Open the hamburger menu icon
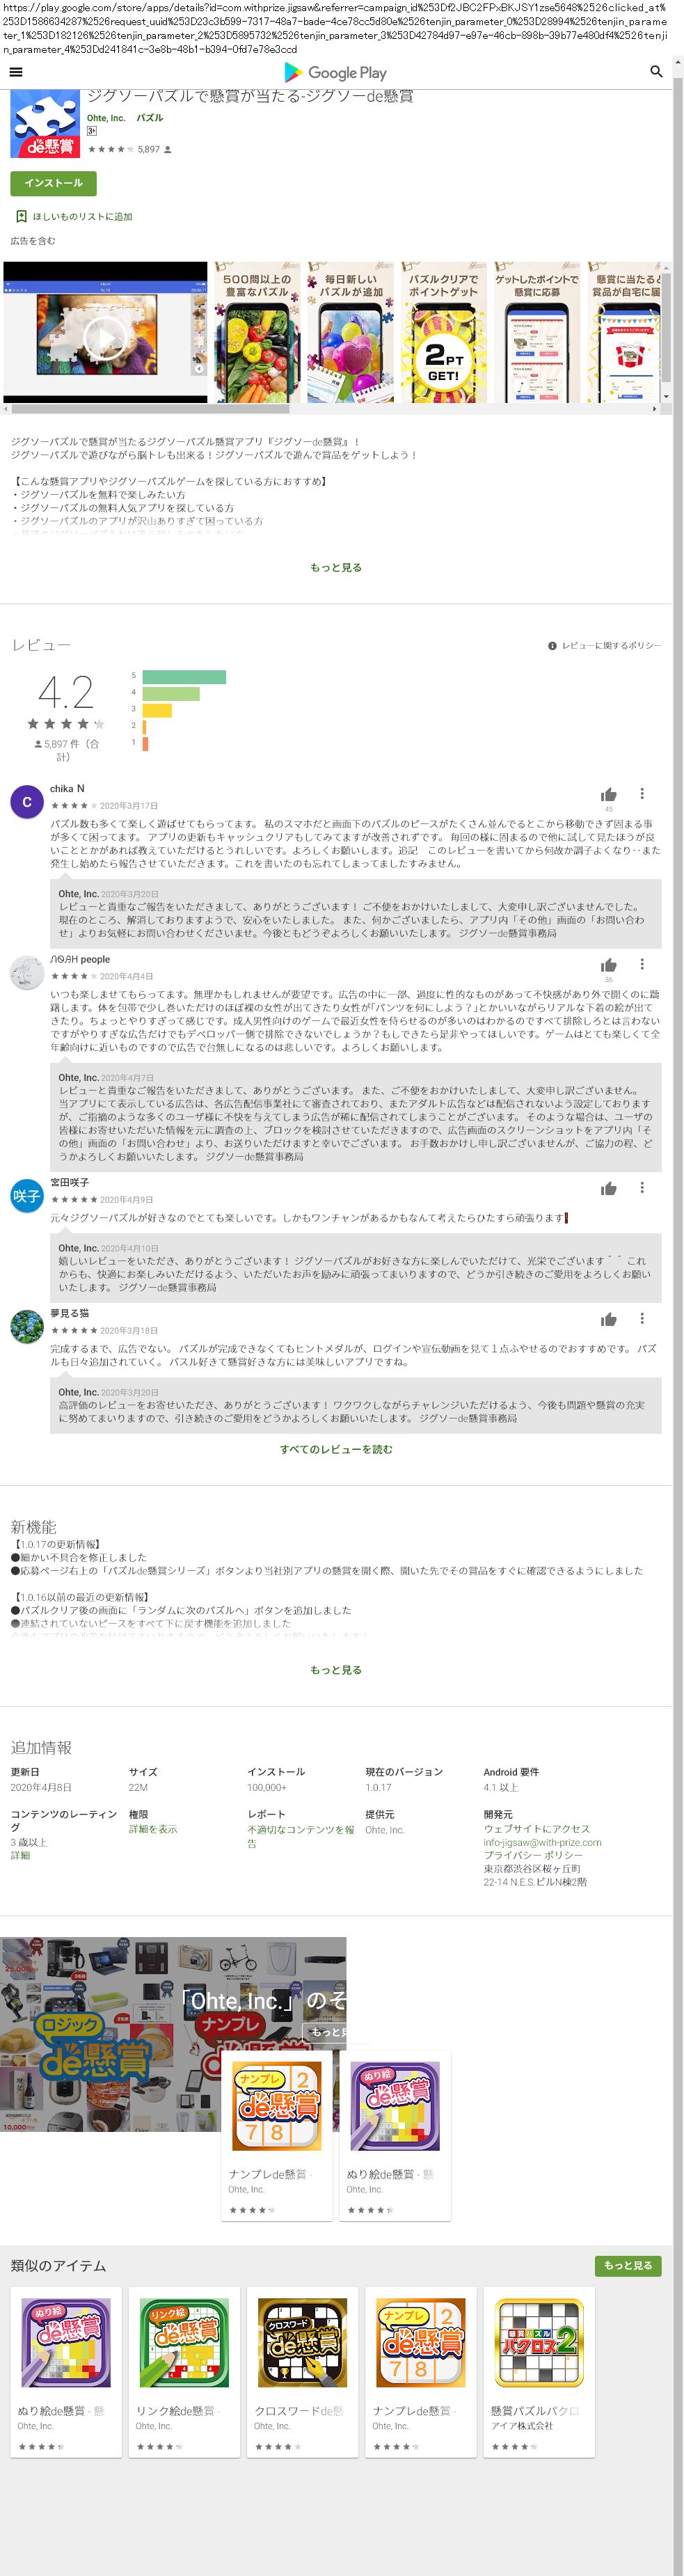Image resolution: width=684 pixels, height=2576 pixels. pyautogui.click(x=15, y=72)
